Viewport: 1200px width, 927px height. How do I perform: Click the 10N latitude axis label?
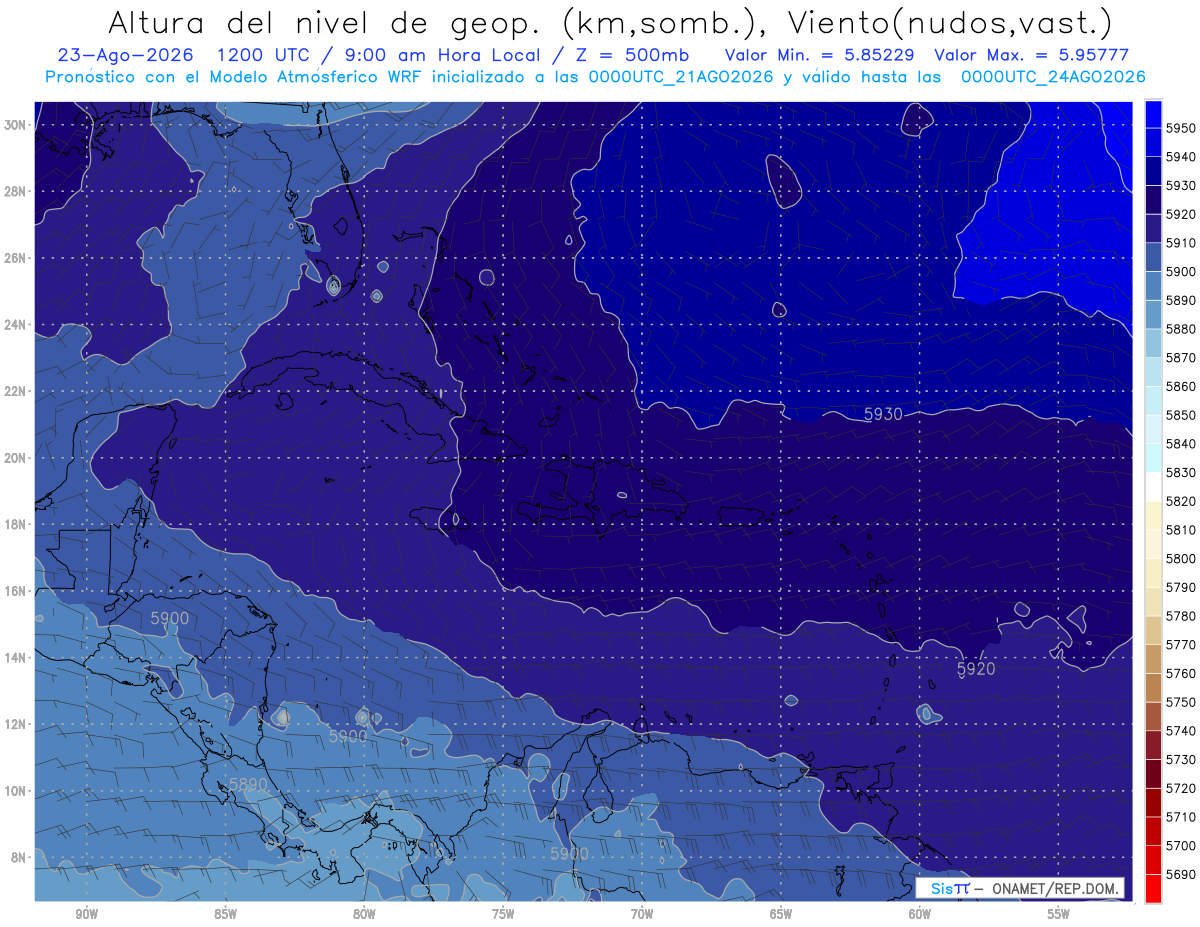pos(16,791)
